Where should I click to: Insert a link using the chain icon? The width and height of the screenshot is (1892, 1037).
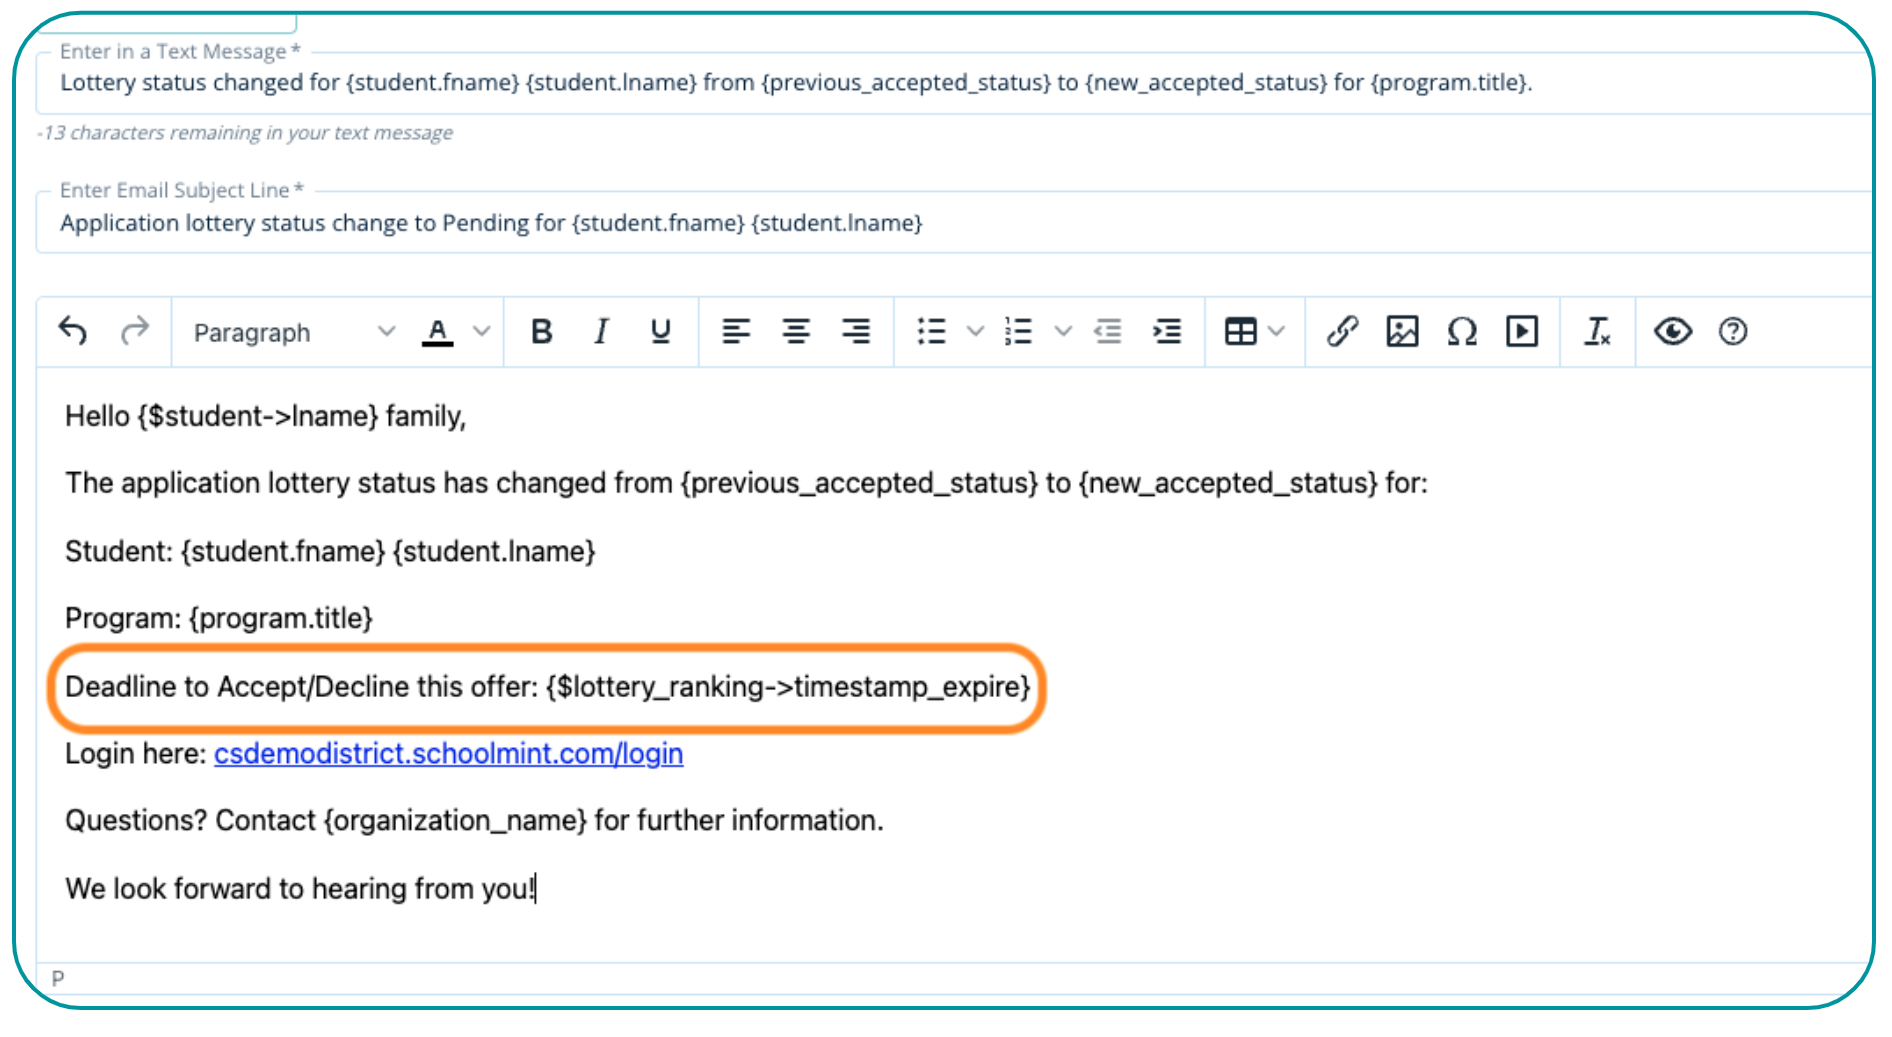click(1342, 331)
